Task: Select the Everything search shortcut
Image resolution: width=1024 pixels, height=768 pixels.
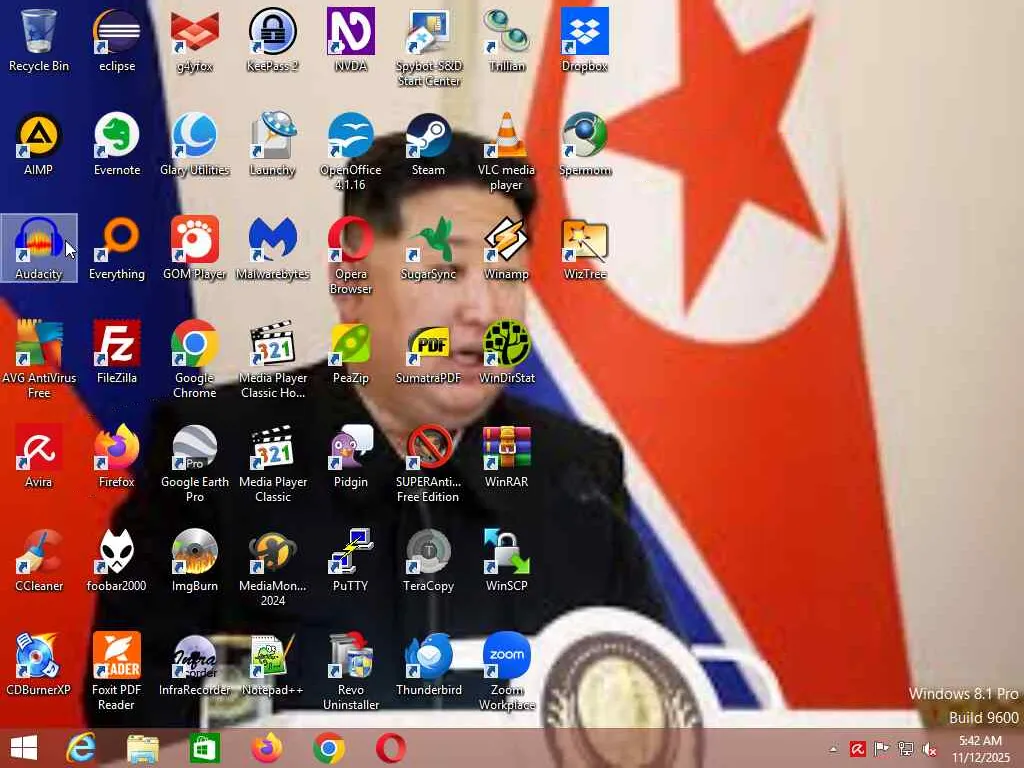Action: click(117, 248)
